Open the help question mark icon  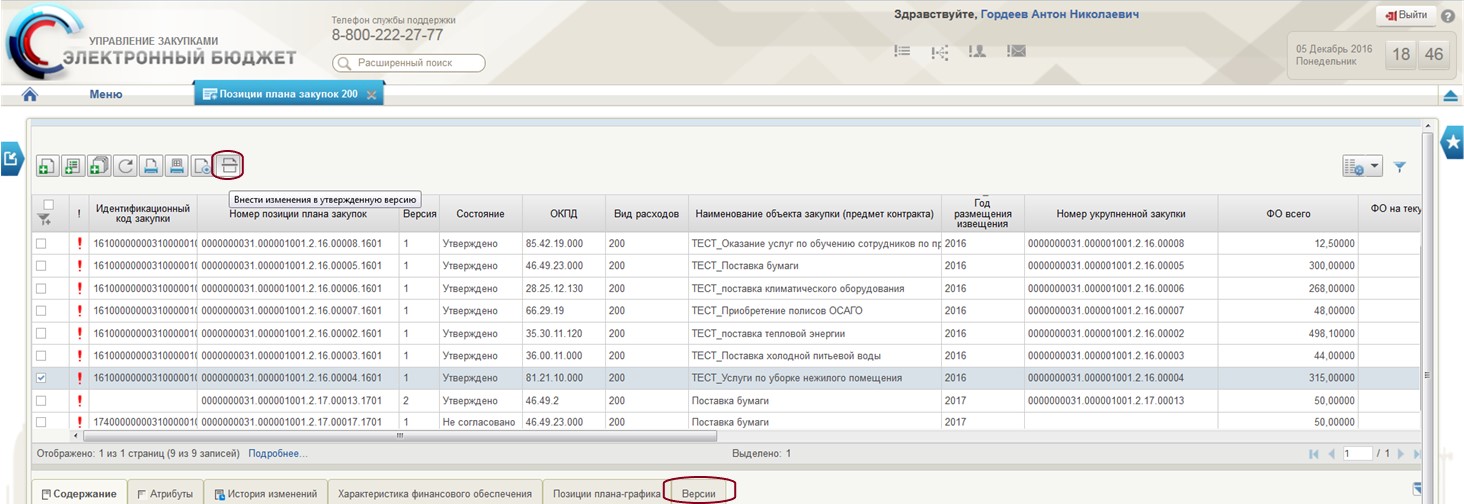1447,16
